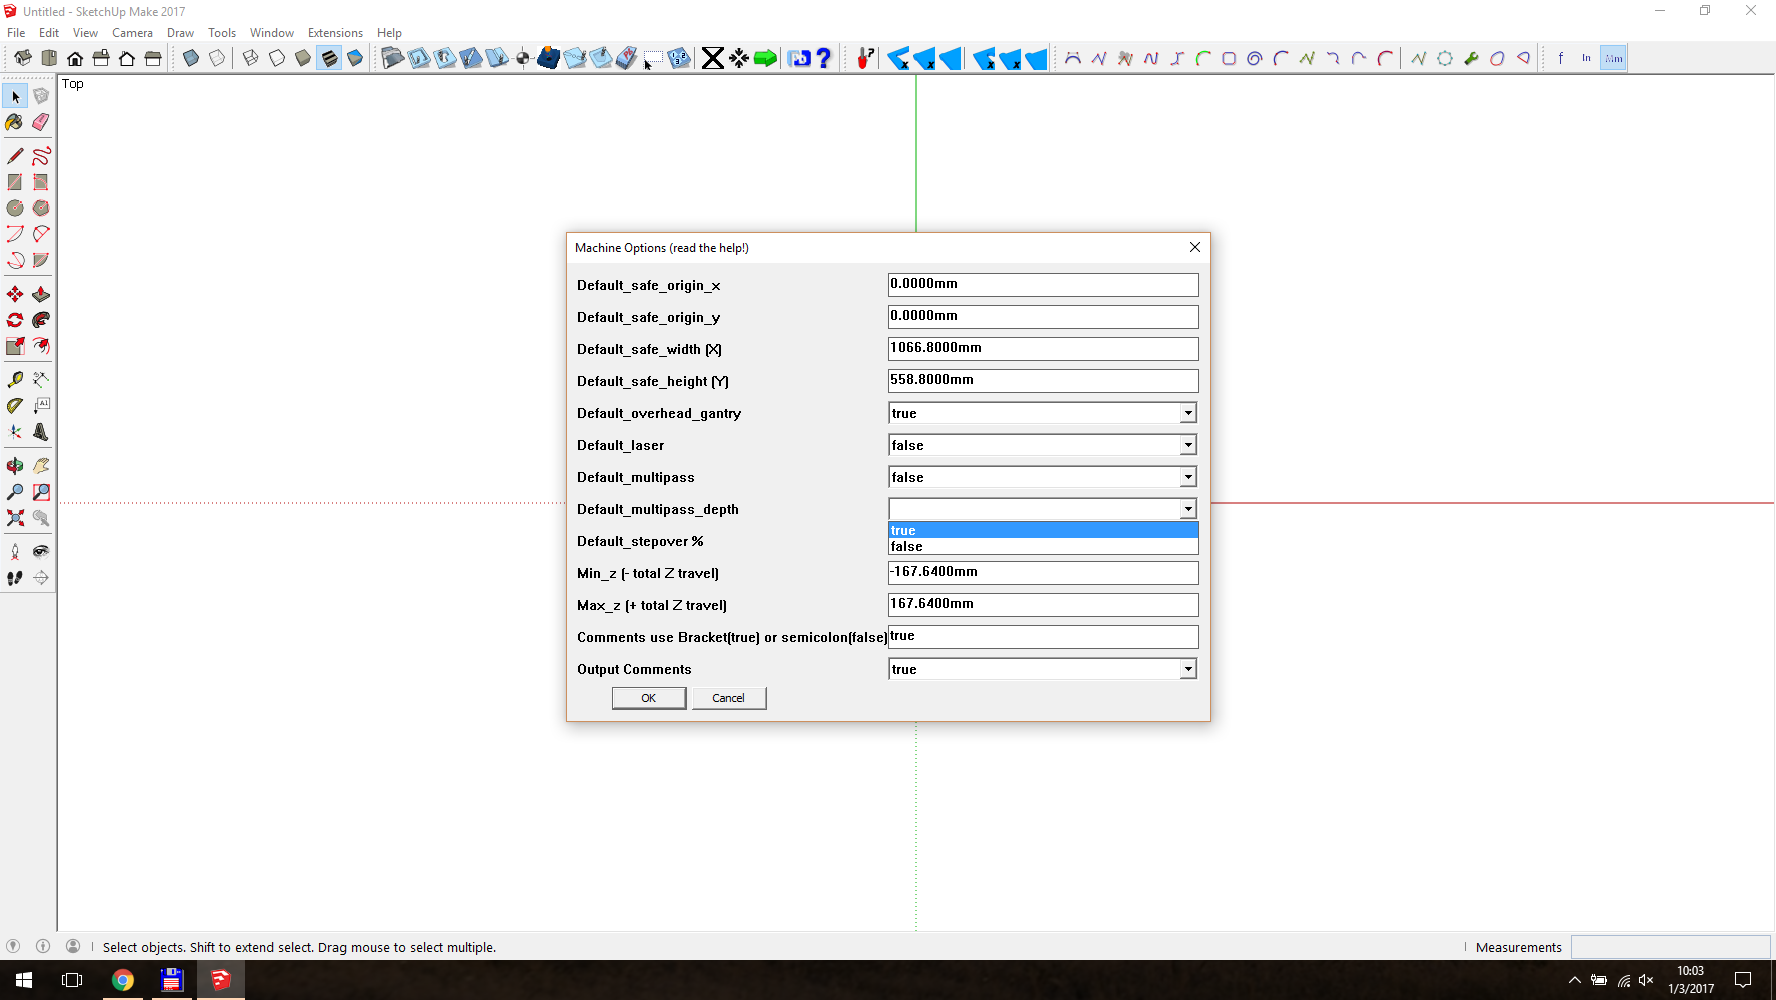The image size is (1776, 1000).
Task: Toggle the Mm units button
Action: point(1613,58)
